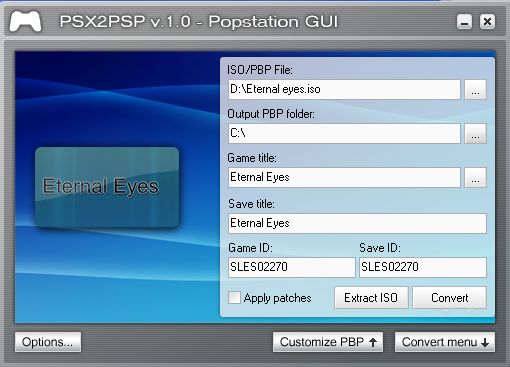Viewport: 510px width, 367px height.
Task: Click the Save title input field
Action: [x=357, y=223]
